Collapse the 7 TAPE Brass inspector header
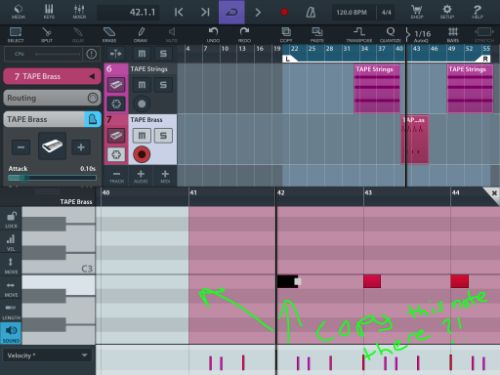Image resolution: width=500 pixels, height=375 pixels. [52, 76]
